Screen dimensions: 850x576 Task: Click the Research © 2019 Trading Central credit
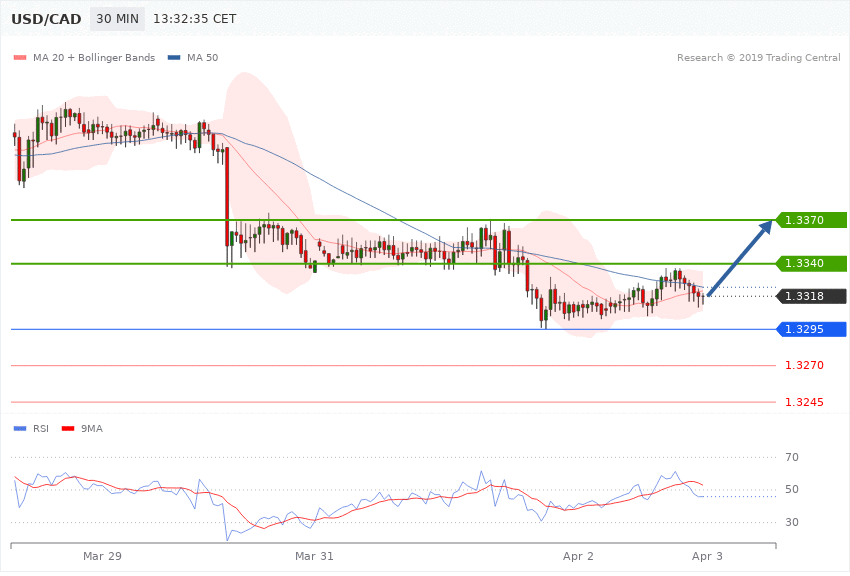(x=758, y=57)
